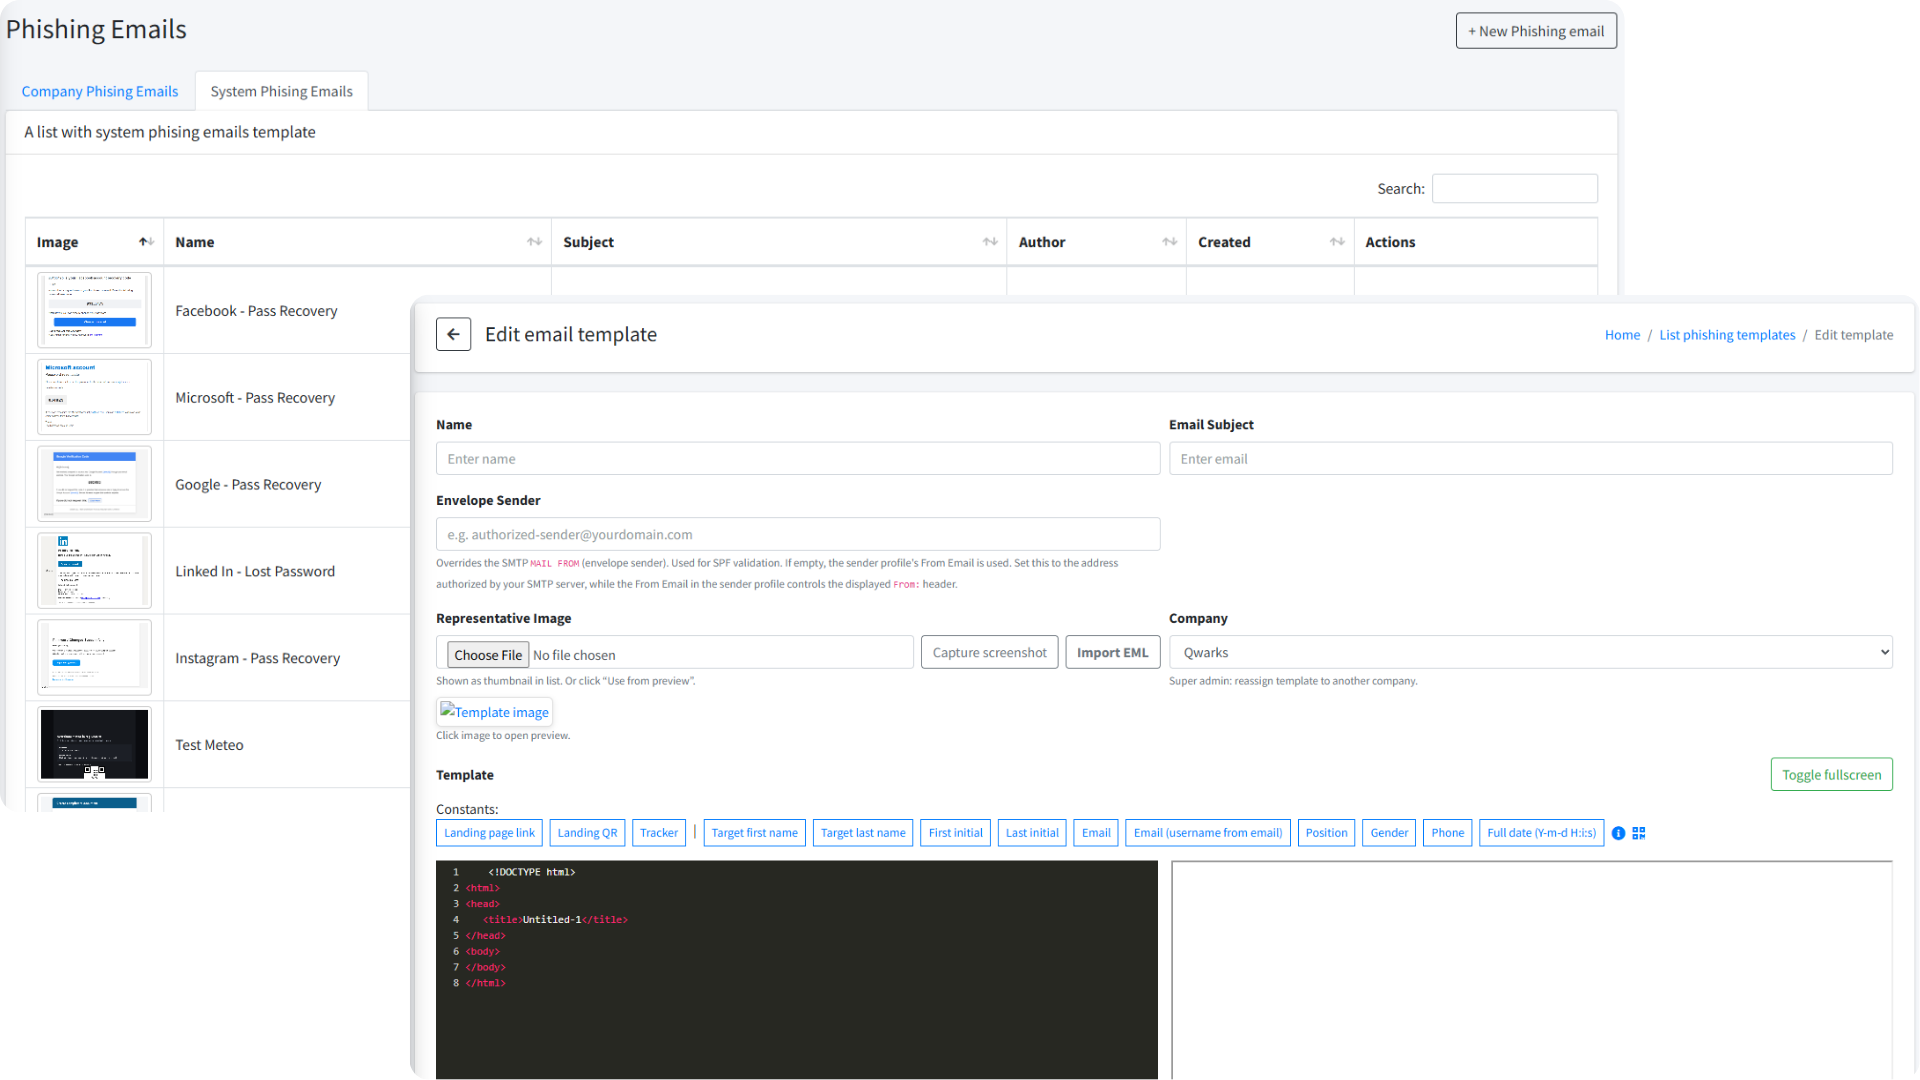This screenshot has height=1080, width=1920.
Task: Select System Phising Emails tab
Action: tap(281, 91)
